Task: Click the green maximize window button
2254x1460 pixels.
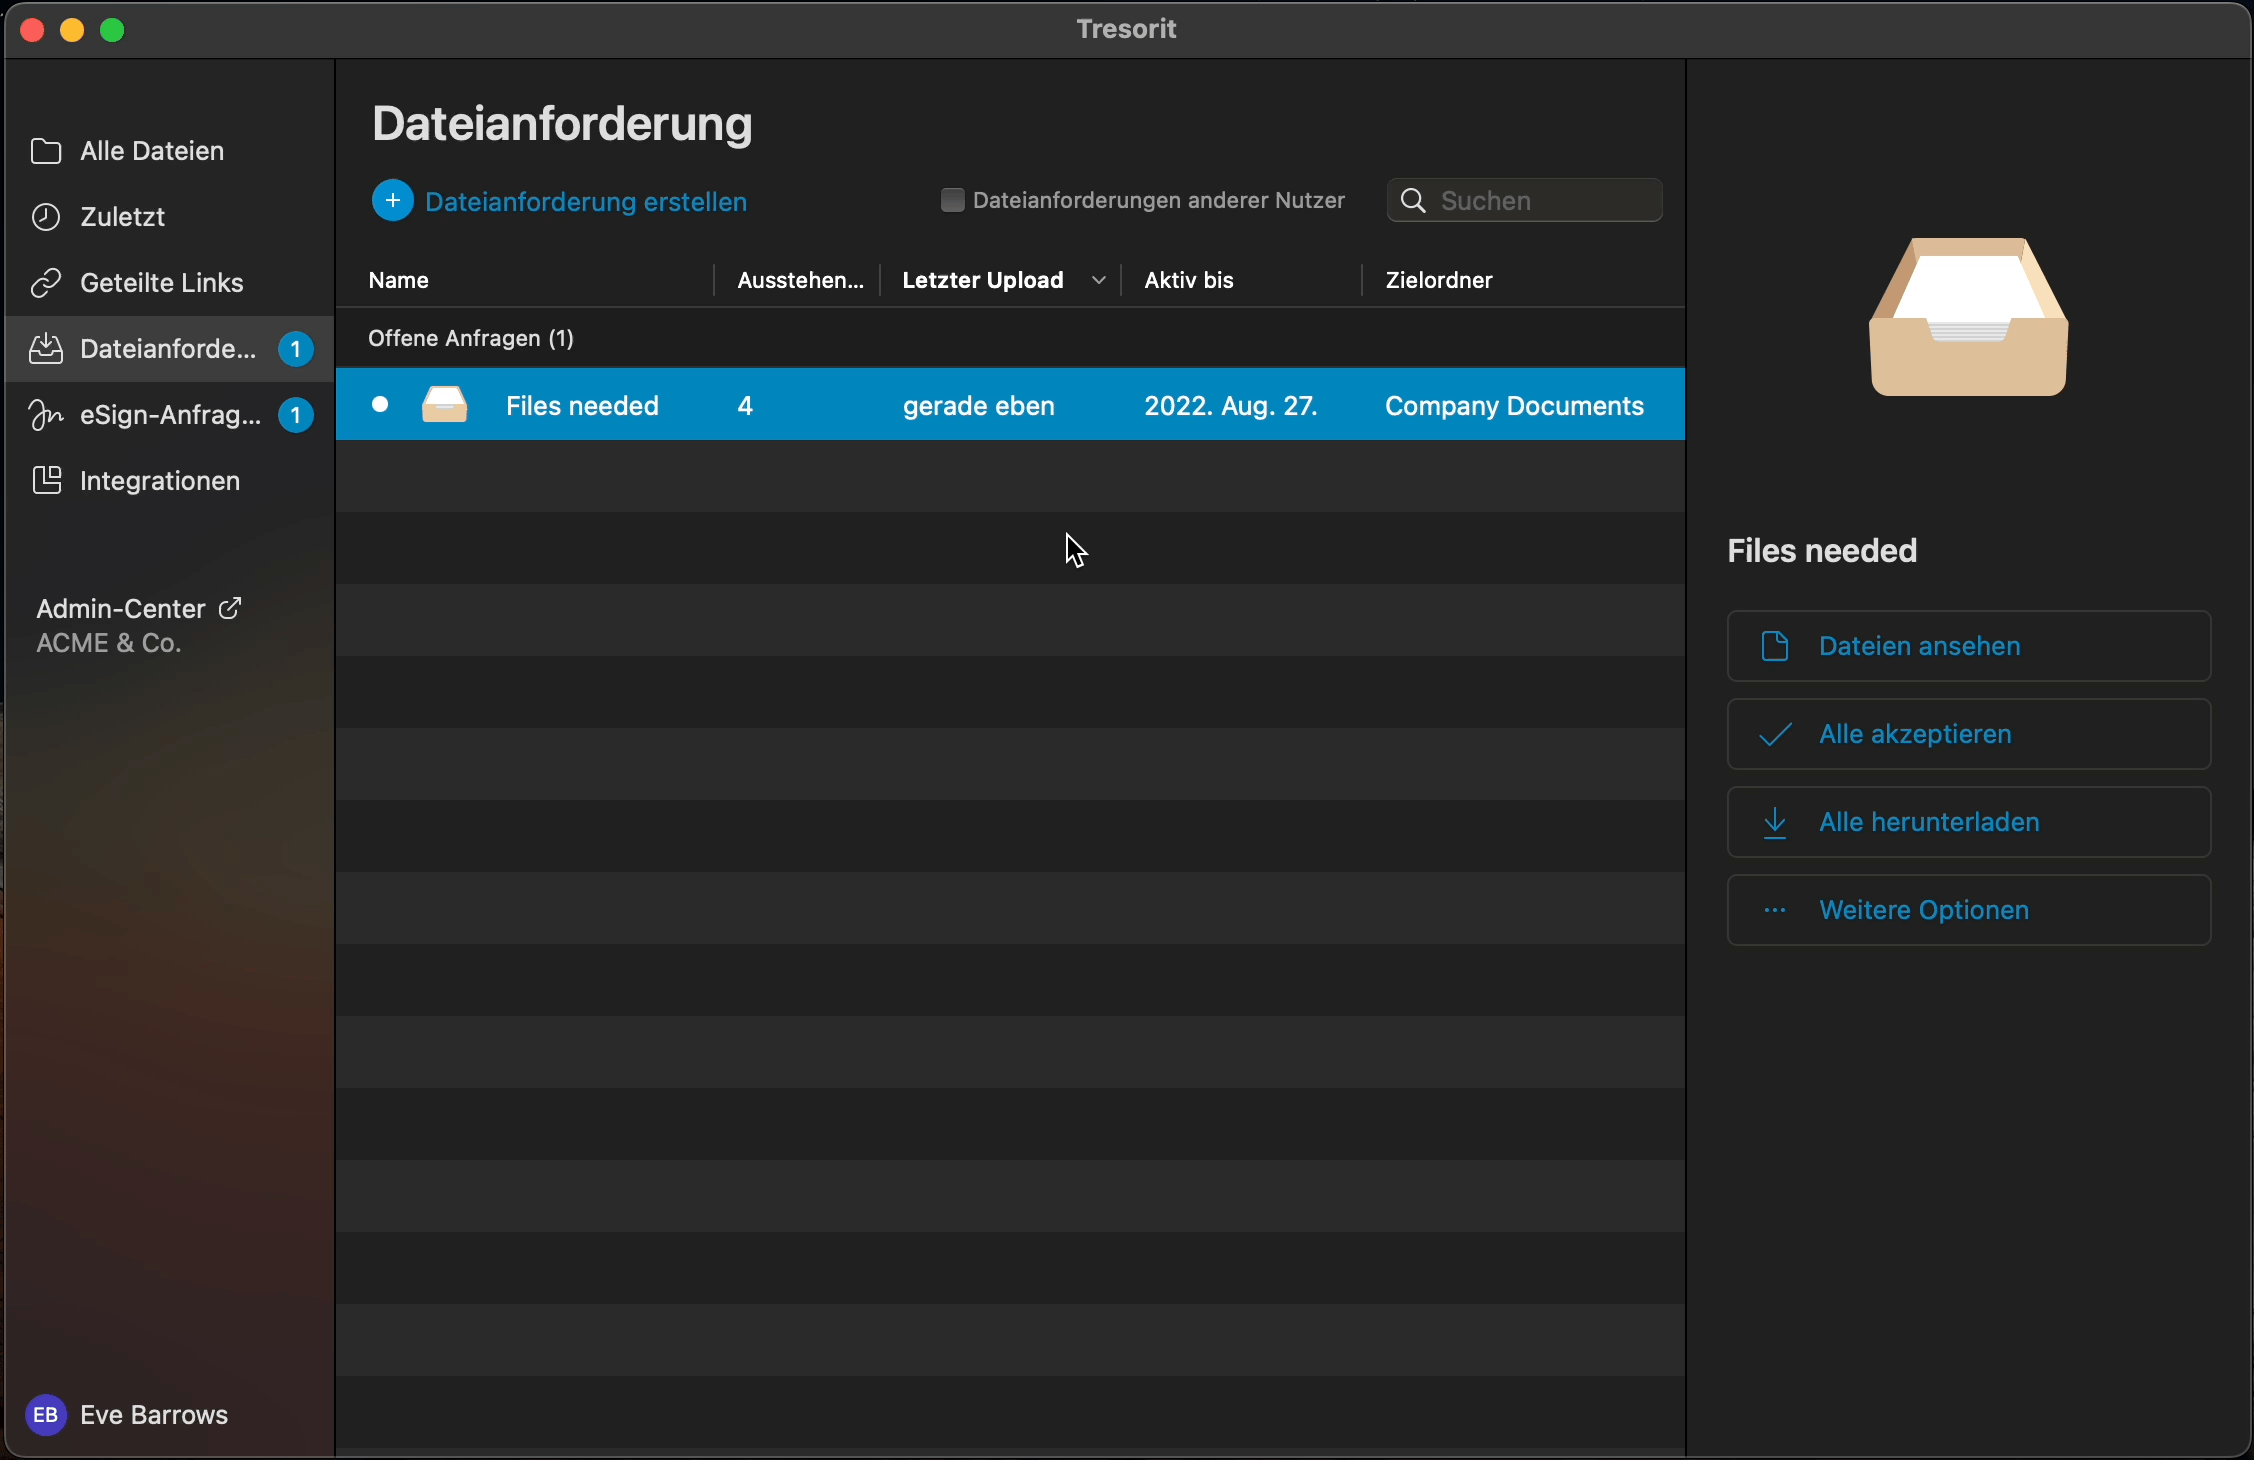Action: (x=113, y=30)
